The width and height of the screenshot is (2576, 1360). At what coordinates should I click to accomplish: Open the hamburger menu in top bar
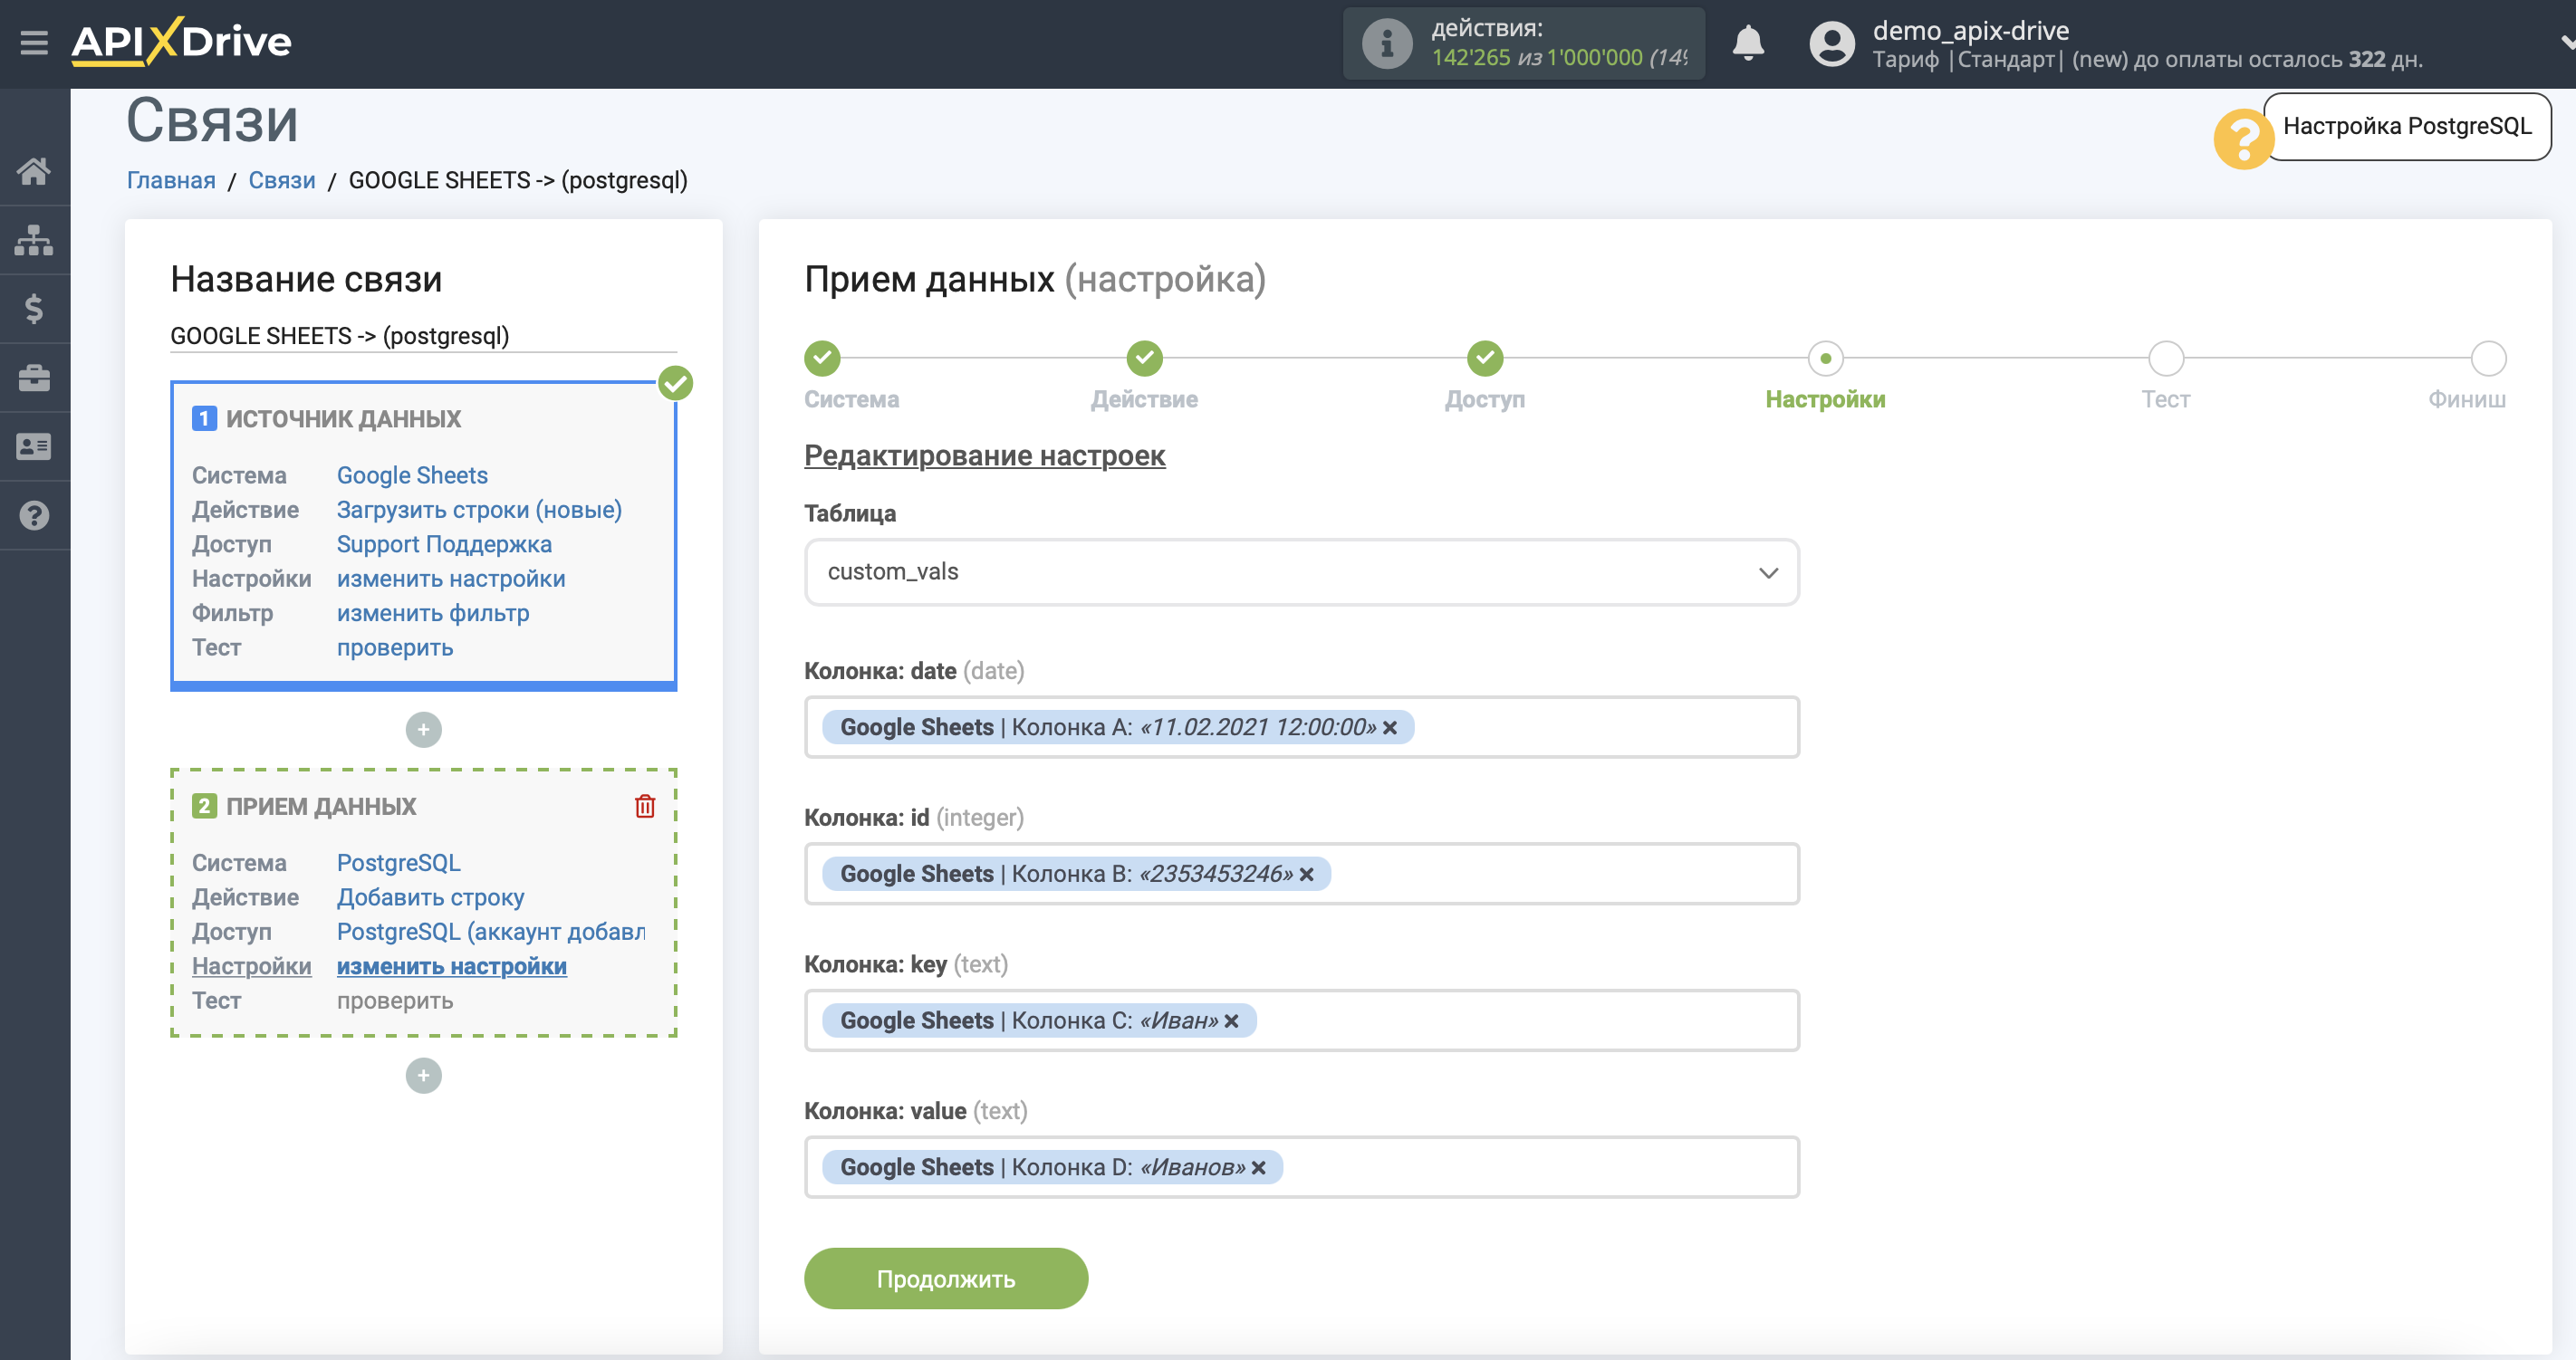34,43
